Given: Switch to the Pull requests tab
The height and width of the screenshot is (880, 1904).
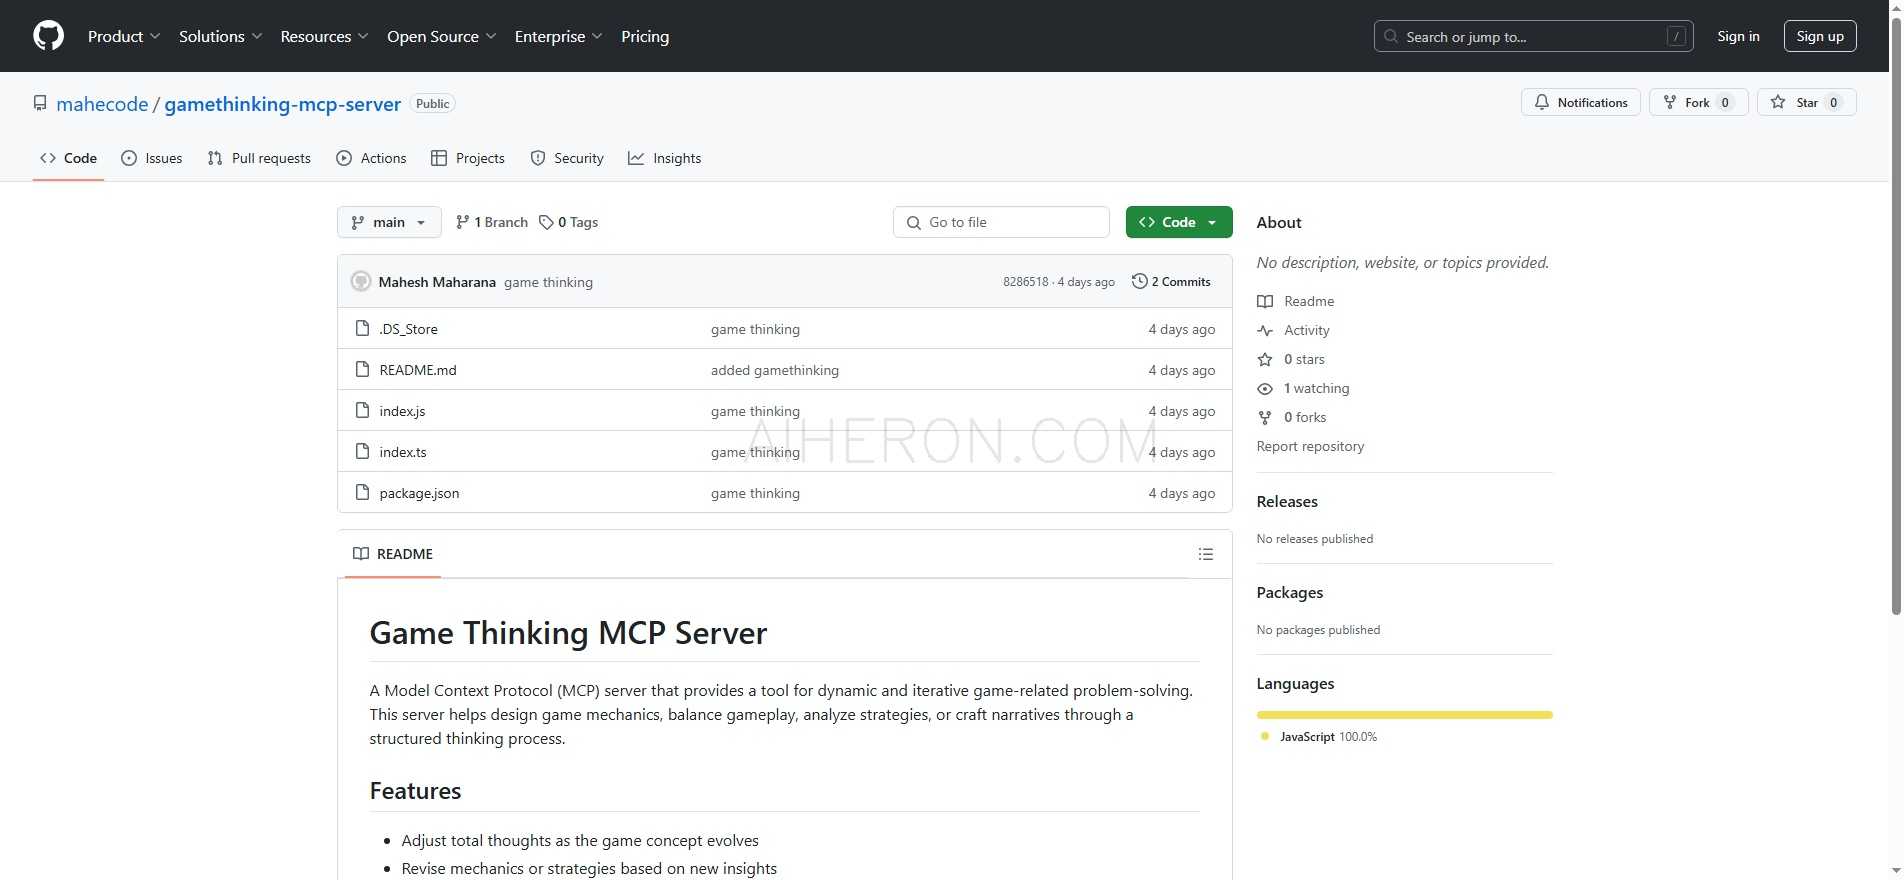Looking at the screenshot, I should [259, 158].
